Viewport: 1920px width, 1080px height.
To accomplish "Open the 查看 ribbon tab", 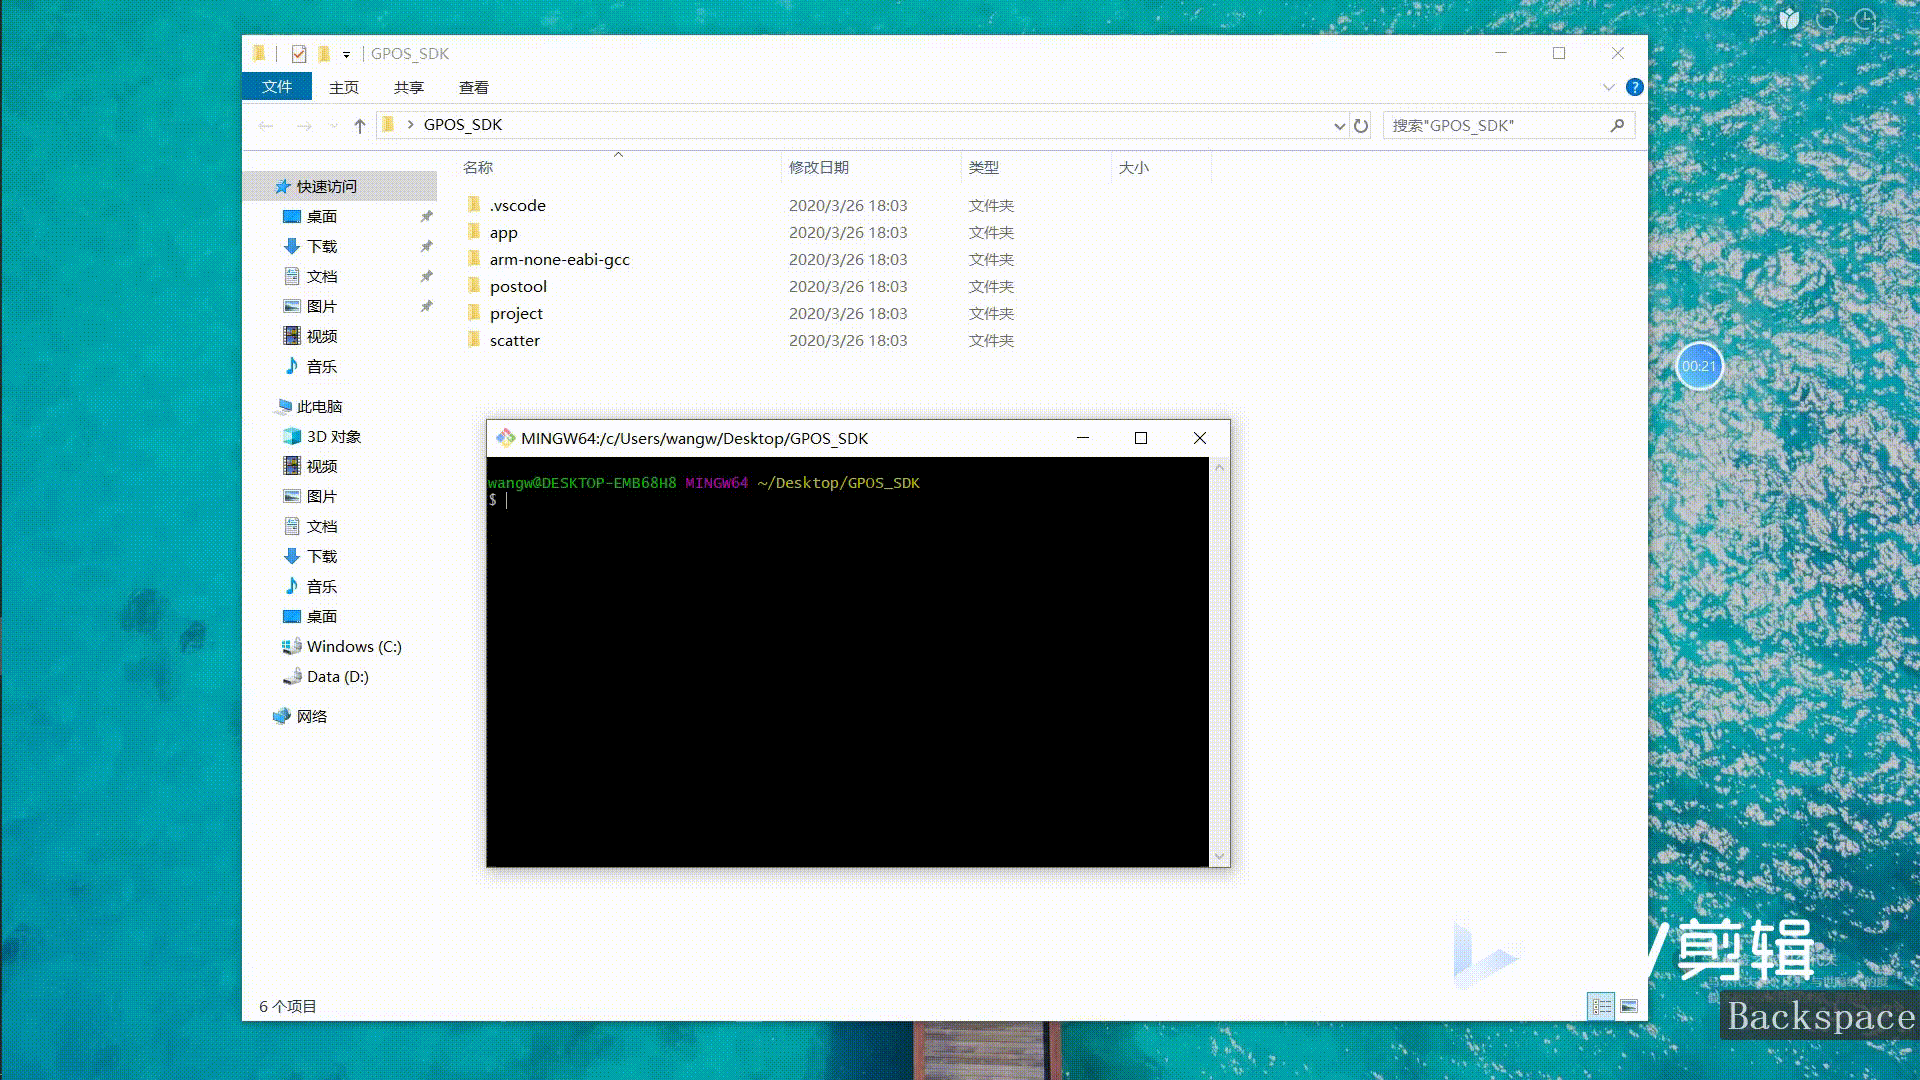I will [473, 87].
